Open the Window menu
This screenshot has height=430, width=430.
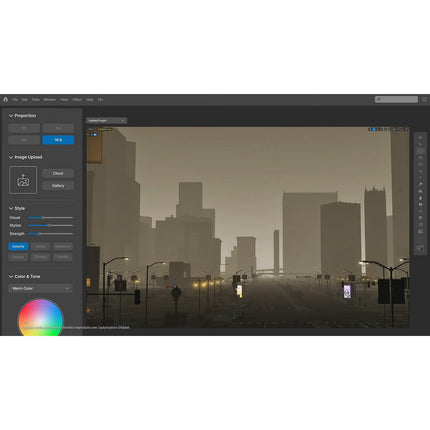pos(50,99)
